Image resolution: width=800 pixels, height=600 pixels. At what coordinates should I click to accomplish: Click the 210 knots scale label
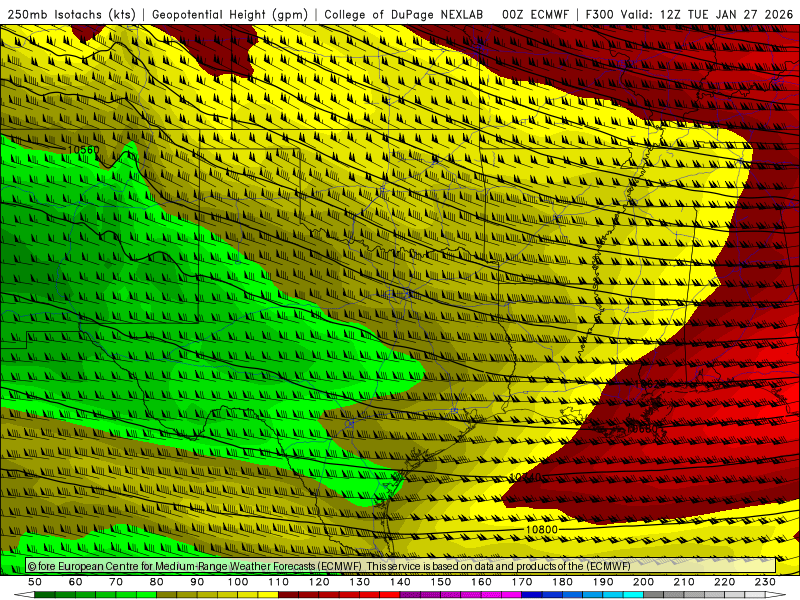click(684, 582)
